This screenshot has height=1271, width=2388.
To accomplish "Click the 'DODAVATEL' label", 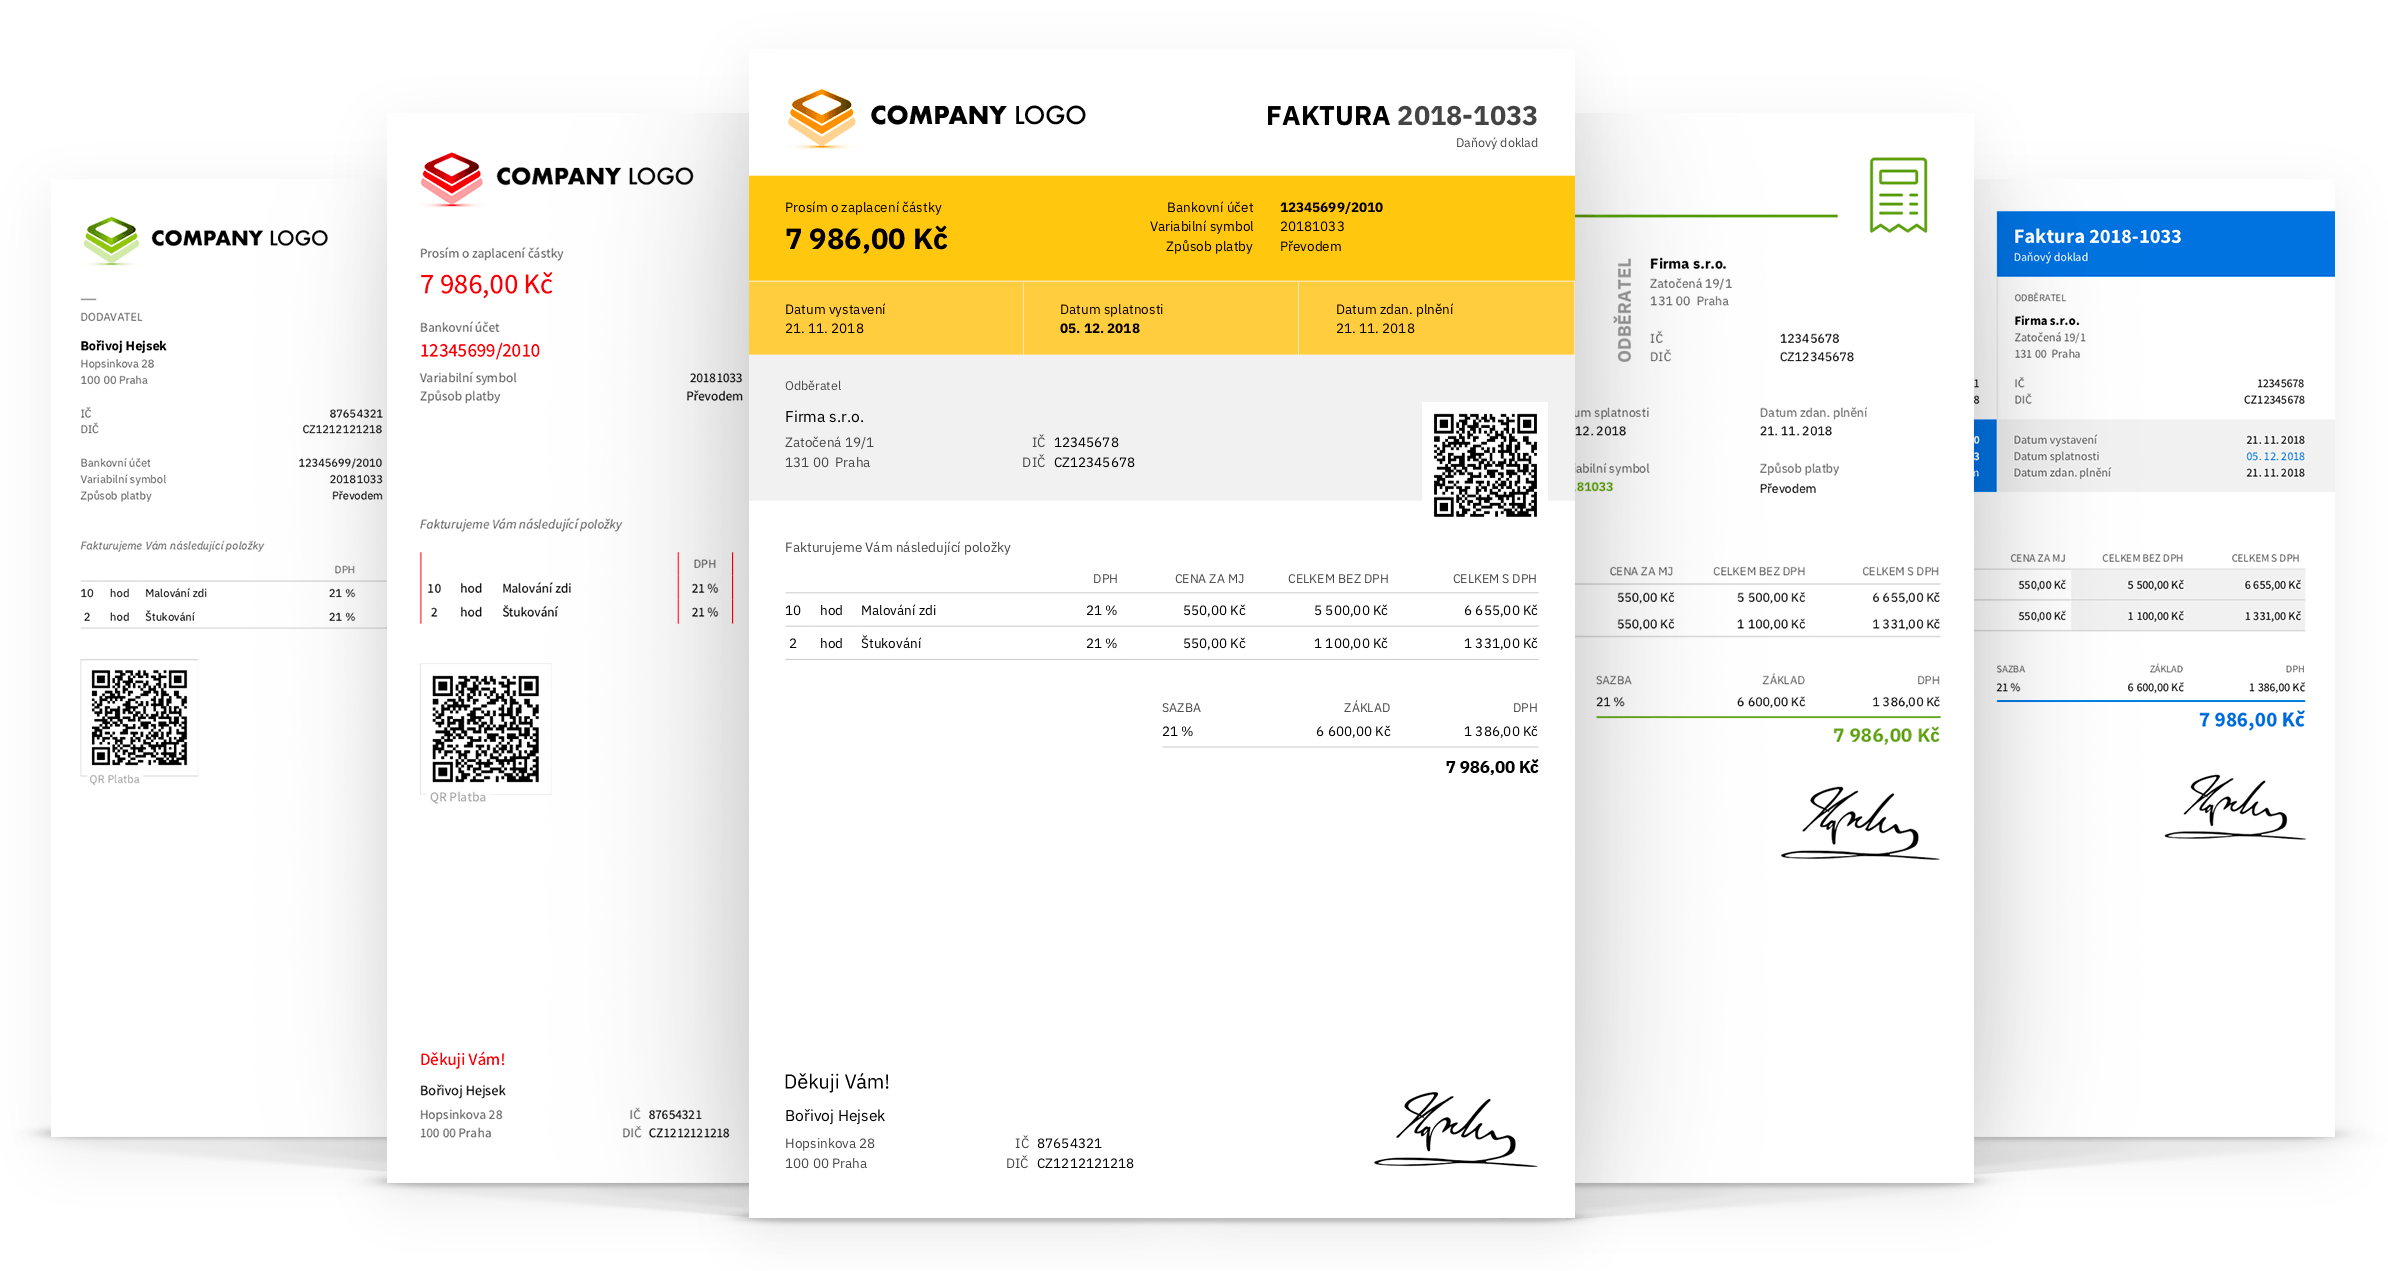I will click(111, 317).
